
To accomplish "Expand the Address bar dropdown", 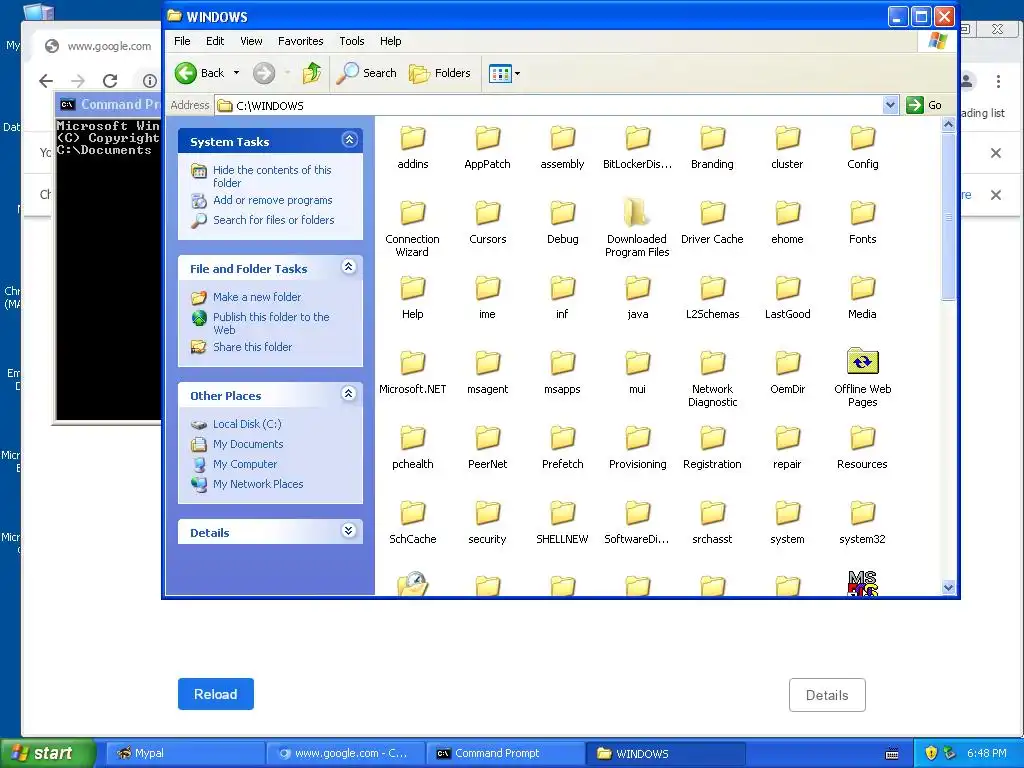I will pyautogui.click(x=890, y=105).
